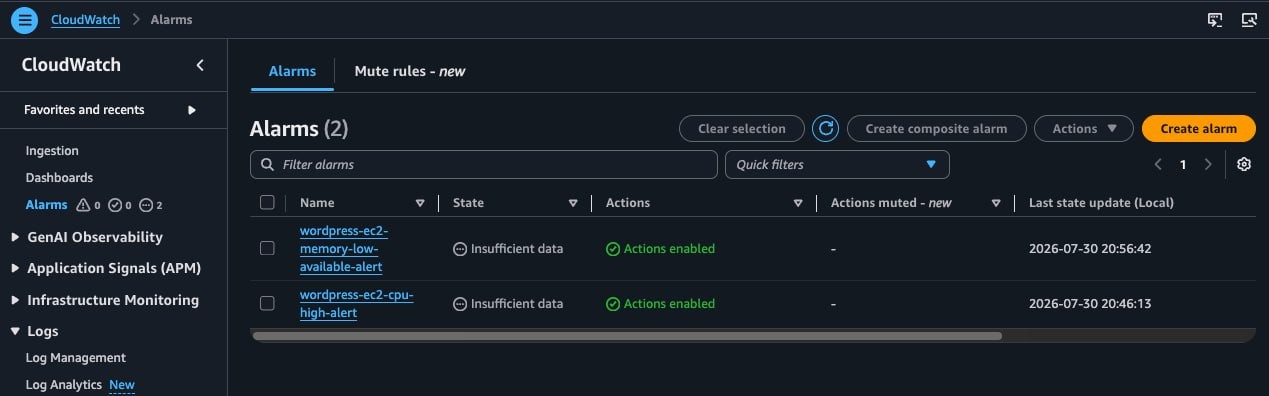The image size is (1269, 396).
Task: Open wordpress-ec2-memory-low-available-alert alarm link
Action: tap(344, 249)
